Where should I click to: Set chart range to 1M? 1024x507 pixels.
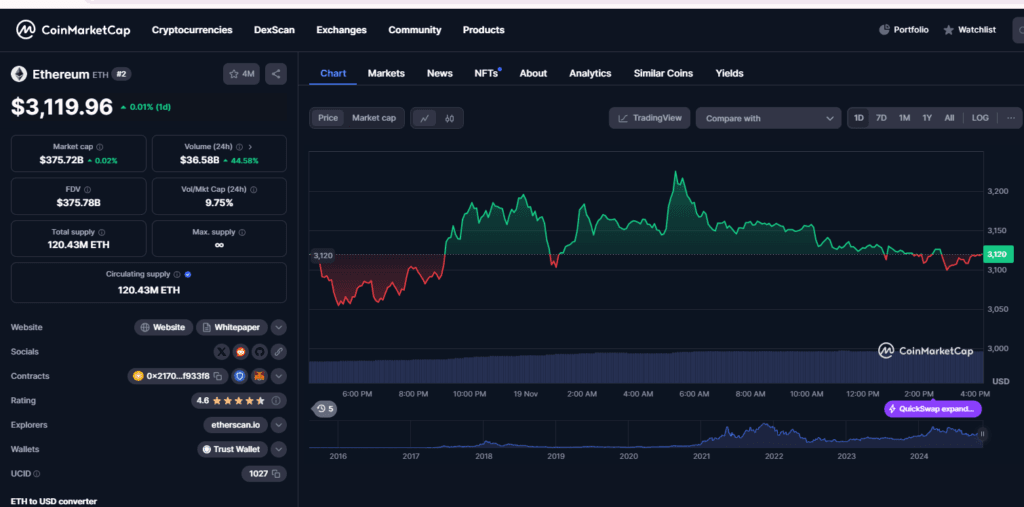[904, 118]
